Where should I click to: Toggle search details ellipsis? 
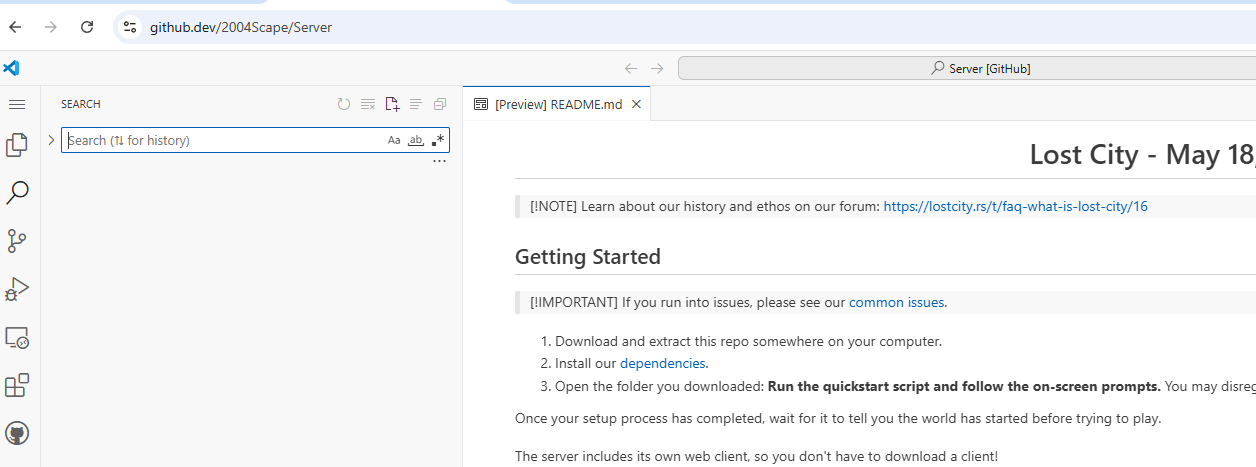tap(439, 161)
